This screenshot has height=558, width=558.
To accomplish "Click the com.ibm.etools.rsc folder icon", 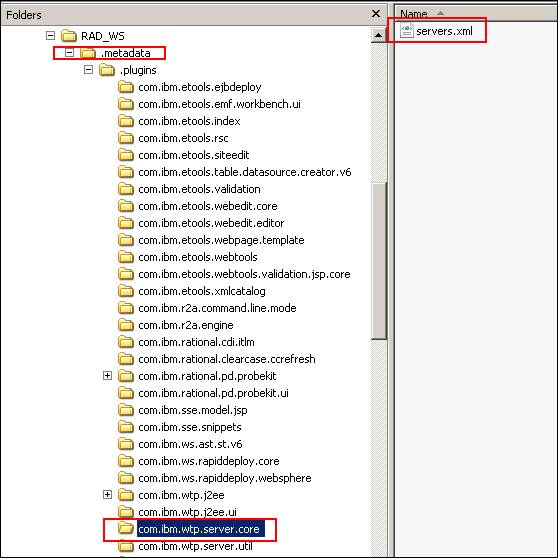I will tap(126, 138).
